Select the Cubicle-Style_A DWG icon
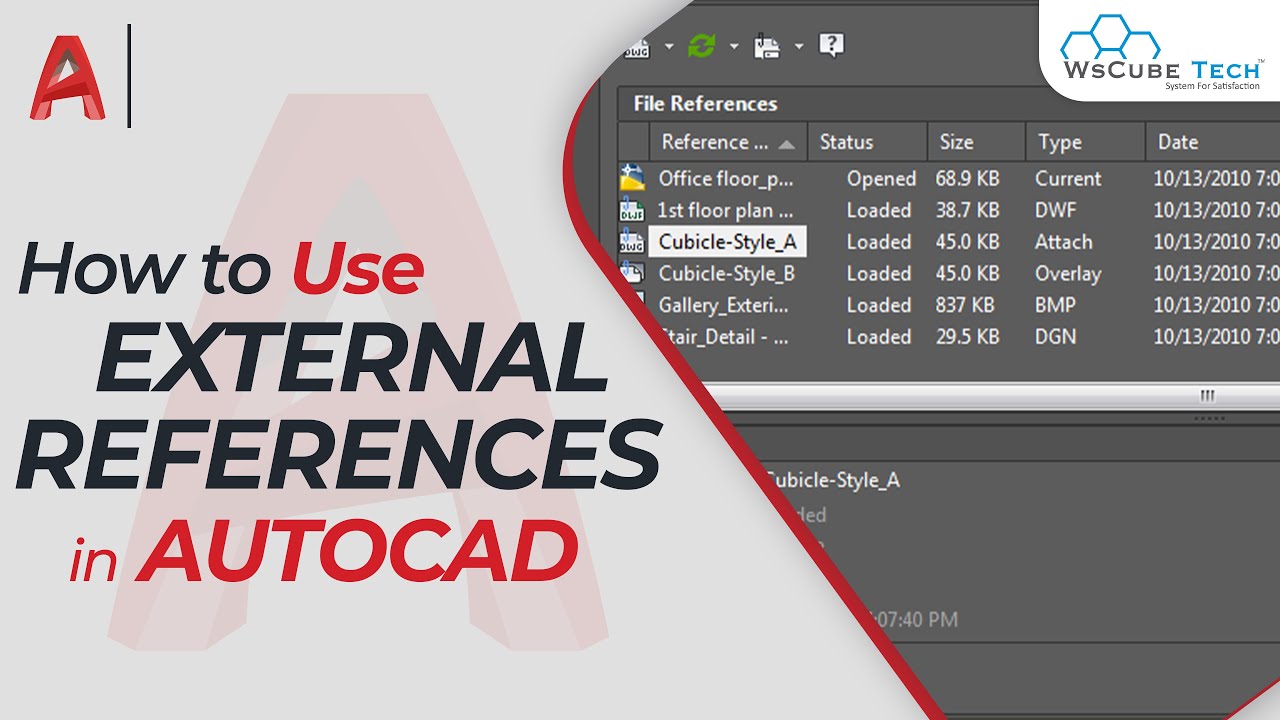The height and width of the screenshot is (720, 1280). (633, 241)
